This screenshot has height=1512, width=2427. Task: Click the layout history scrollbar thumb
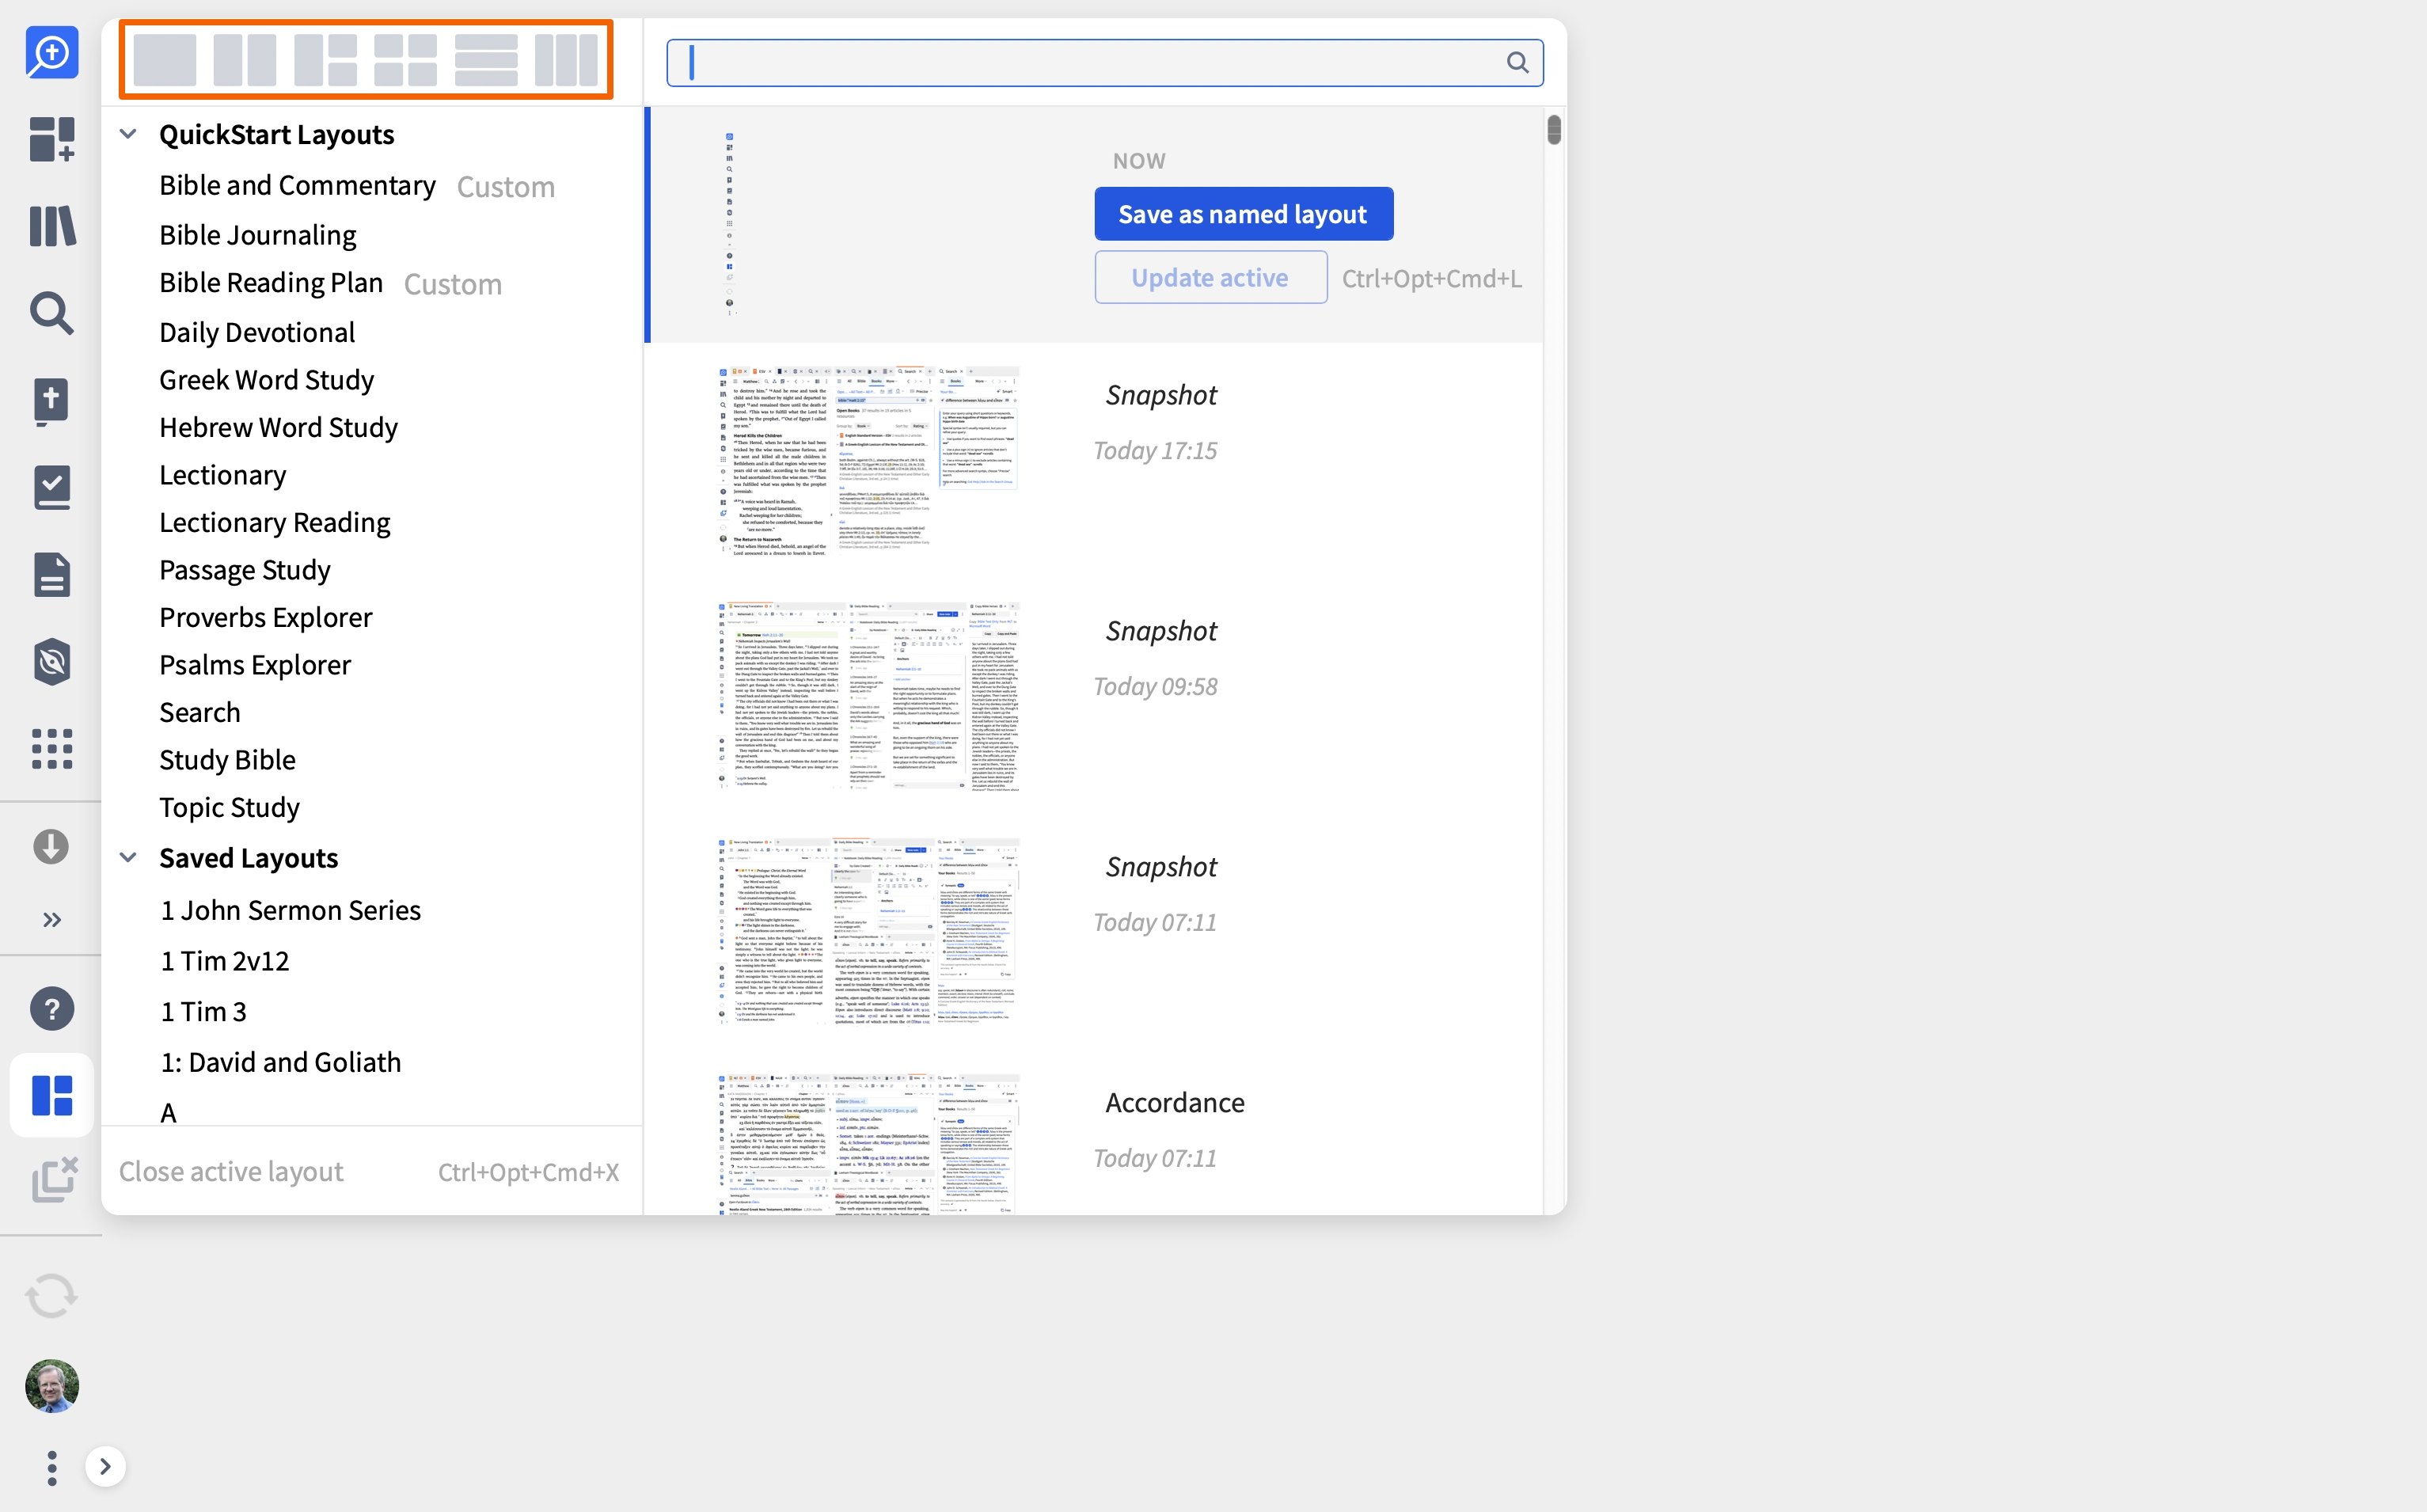(x=1553, y=130)
